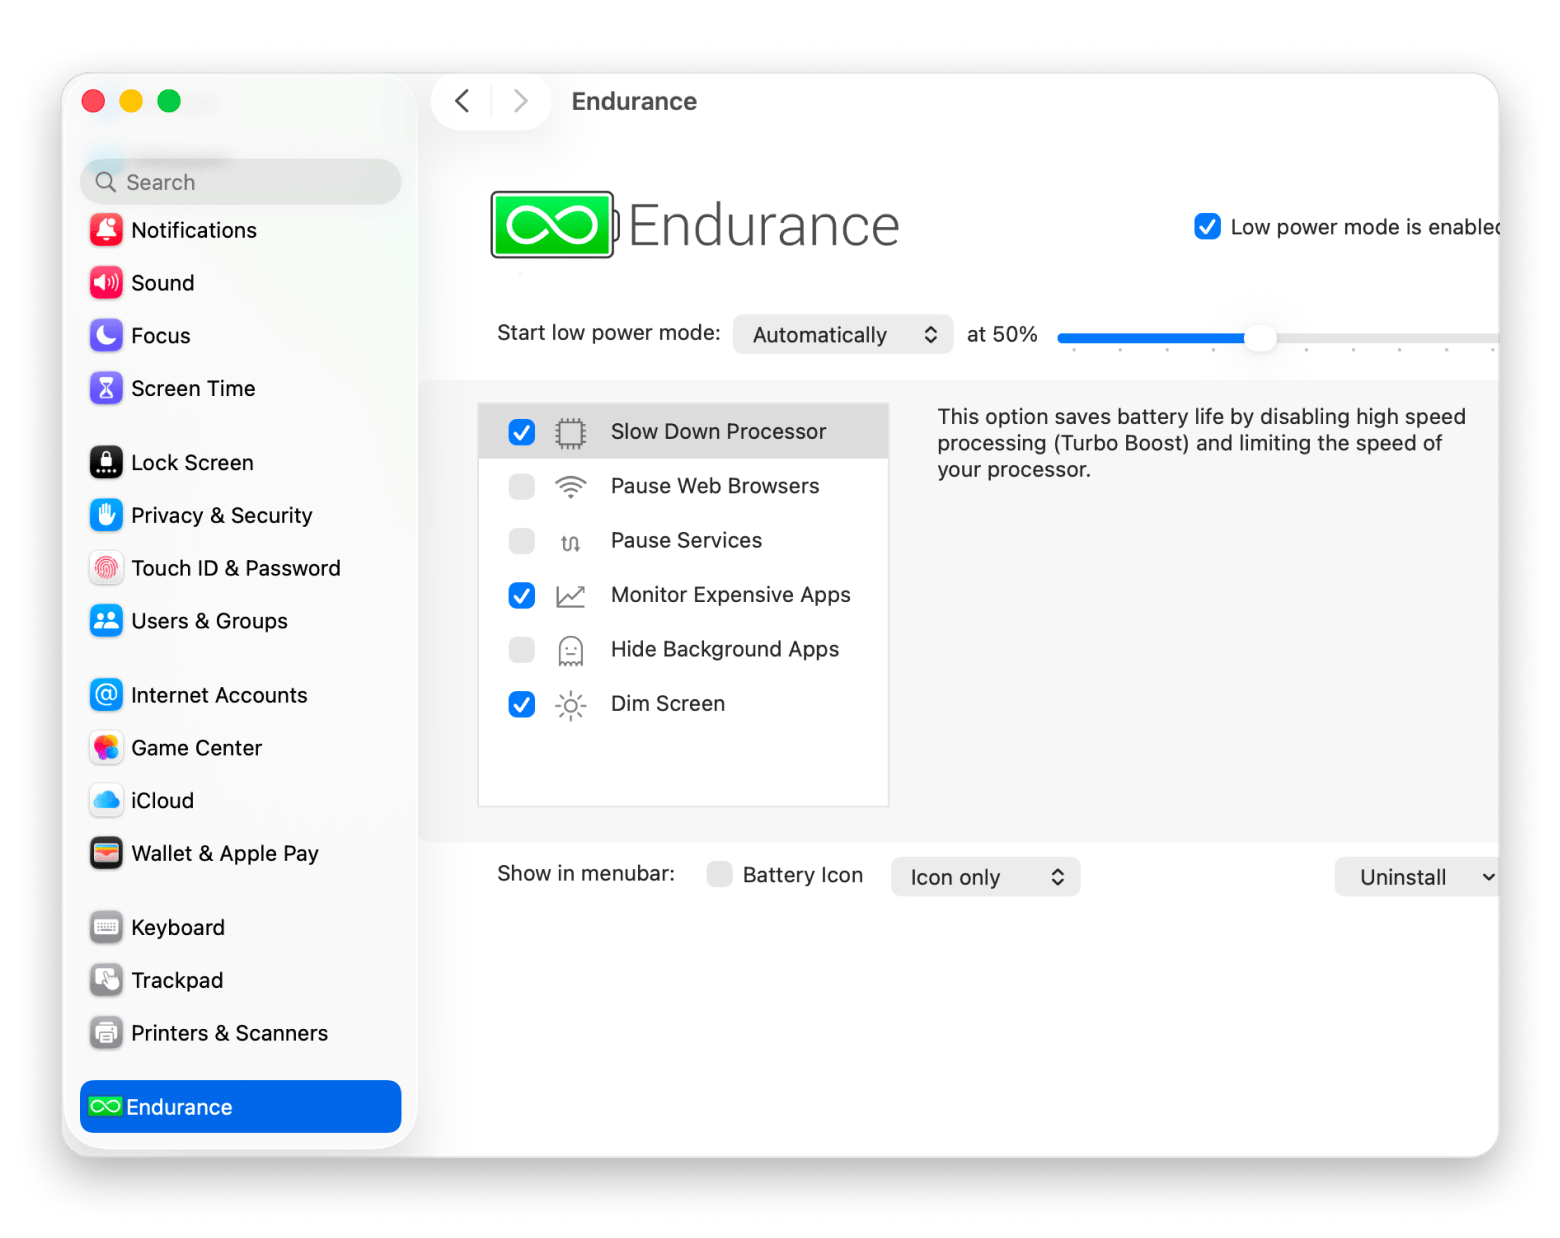Click the sun icon next to Dim Screen
The height and width of the screenshot is (1238, 1560).
(570, 704)
